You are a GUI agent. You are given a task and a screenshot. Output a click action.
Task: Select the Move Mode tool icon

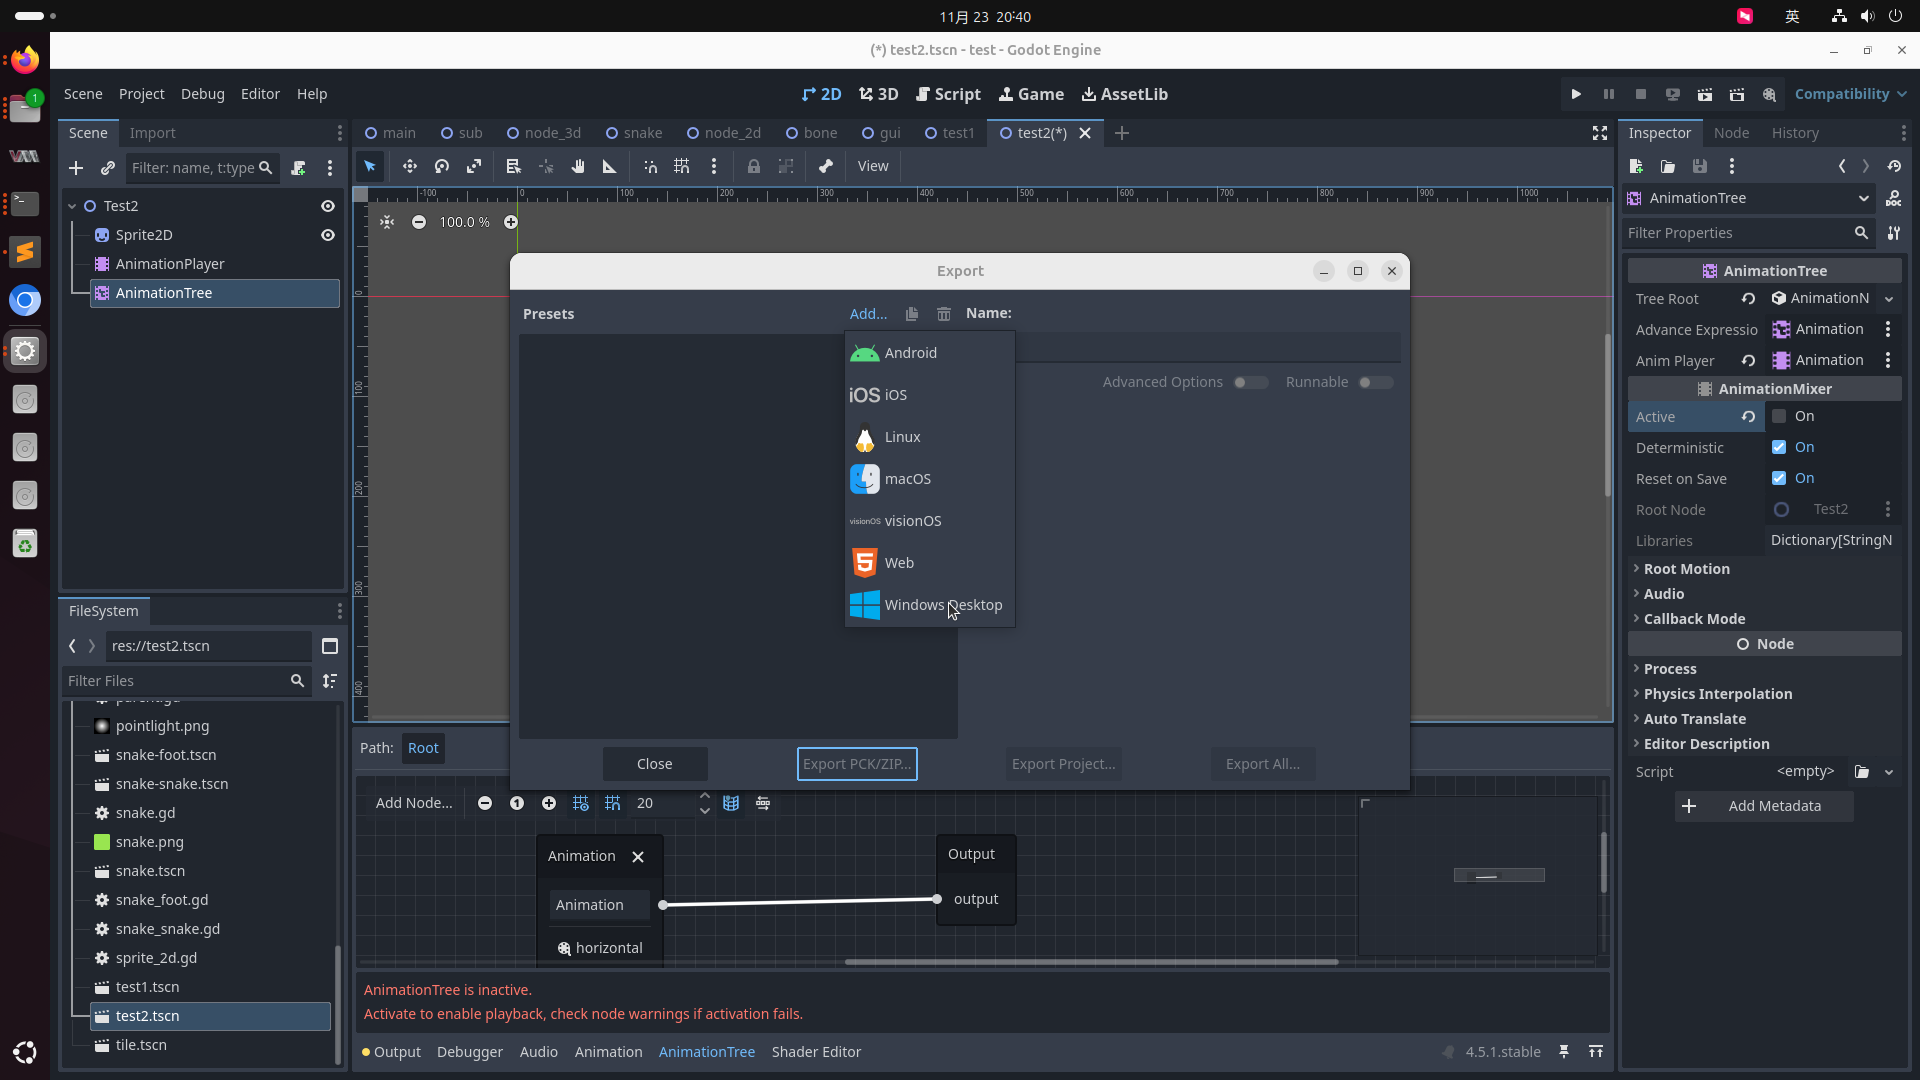pyautogui.click(x=409, y=167)
